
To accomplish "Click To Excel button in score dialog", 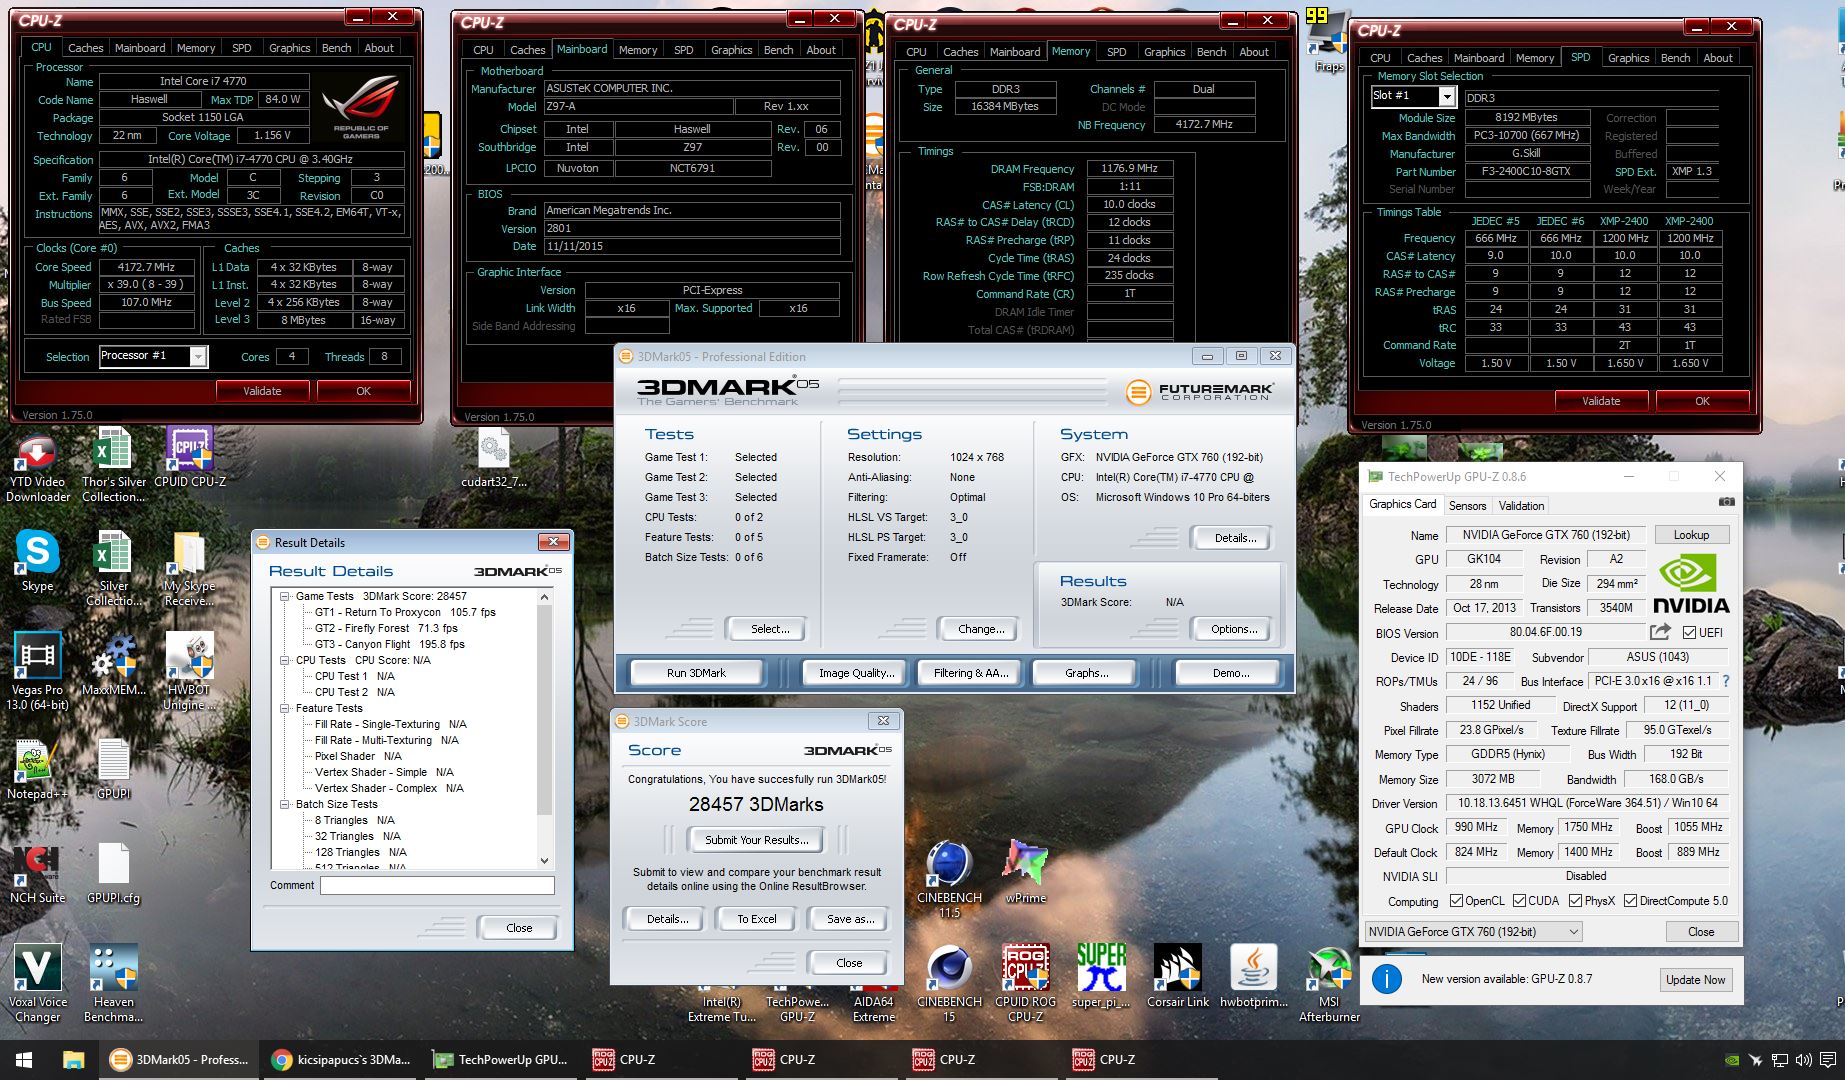I will click(757, 919).
